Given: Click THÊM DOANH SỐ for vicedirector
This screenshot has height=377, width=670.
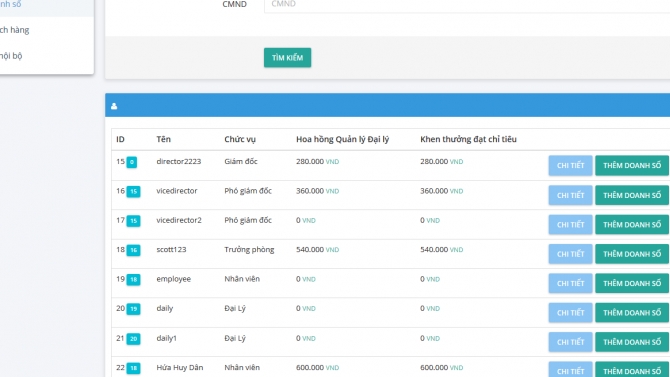Looking at the screenshot, I should pos(632,195).
